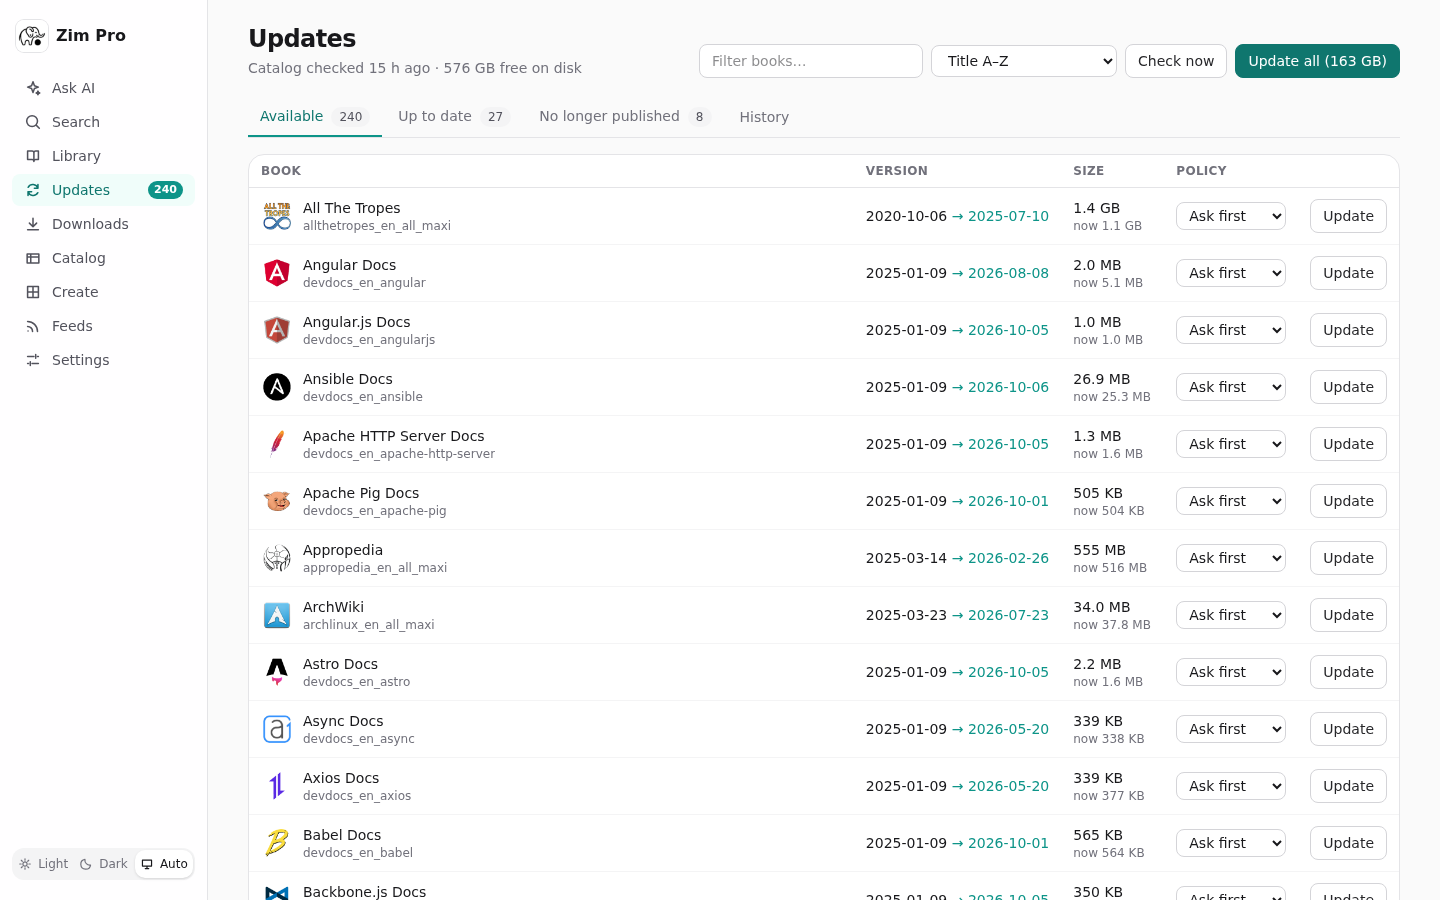This screenshot has width=1440, height=900.
Task: Click the Angular Docs red shield icon
Action: click(x=277, y=273)
